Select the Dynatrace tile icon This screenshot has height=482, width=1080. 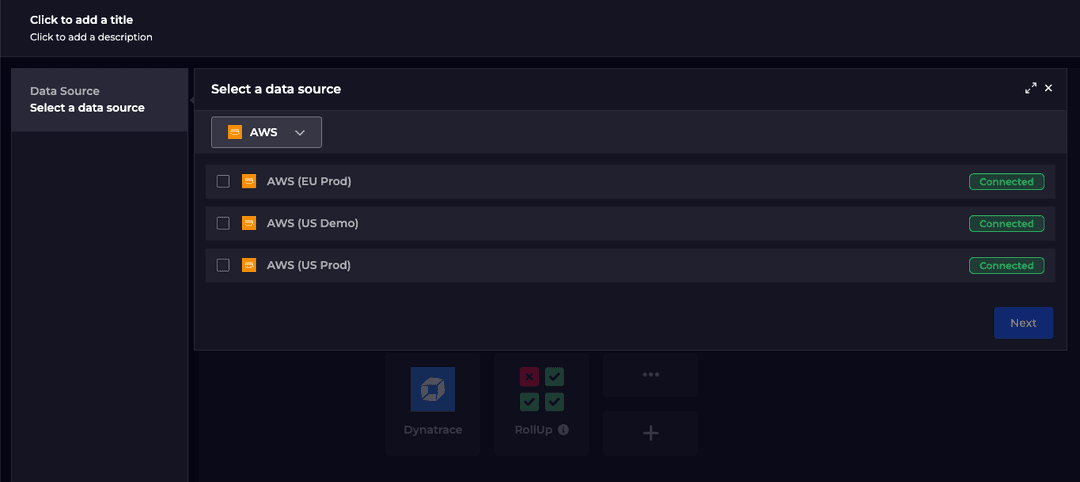tap(432, 389)
